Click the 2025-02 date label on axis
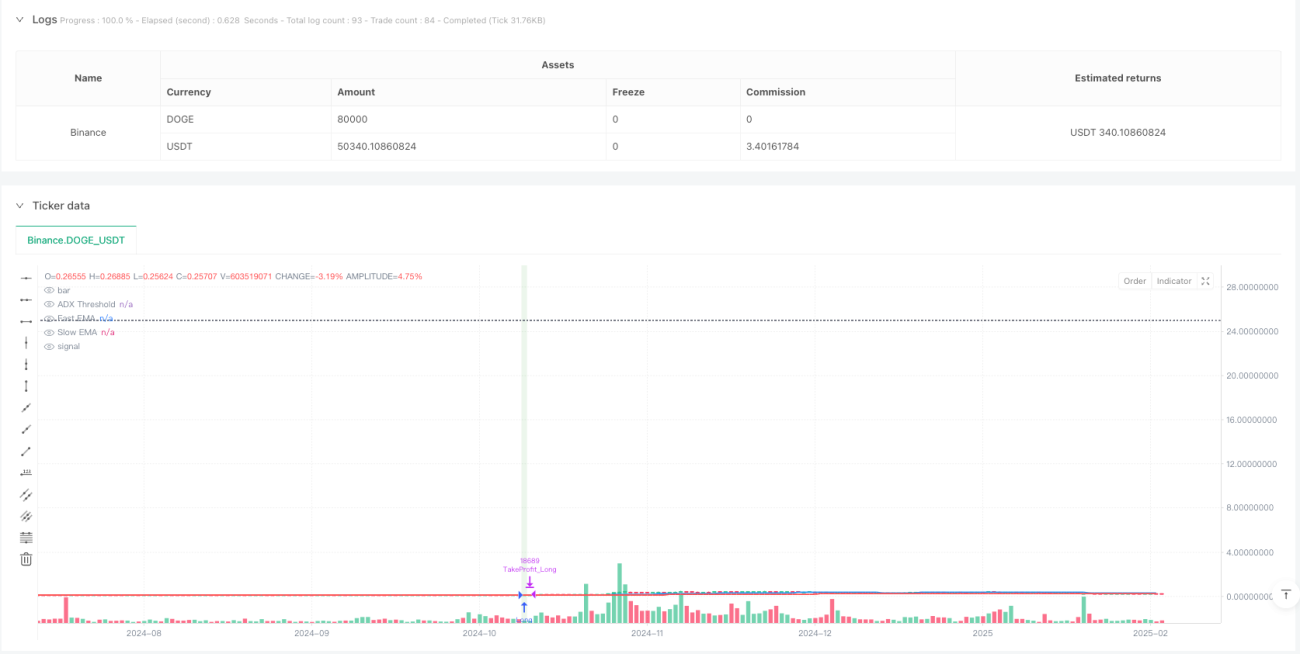The width and height of the screenshot is (1300, 654). [x=1149, y=633]
